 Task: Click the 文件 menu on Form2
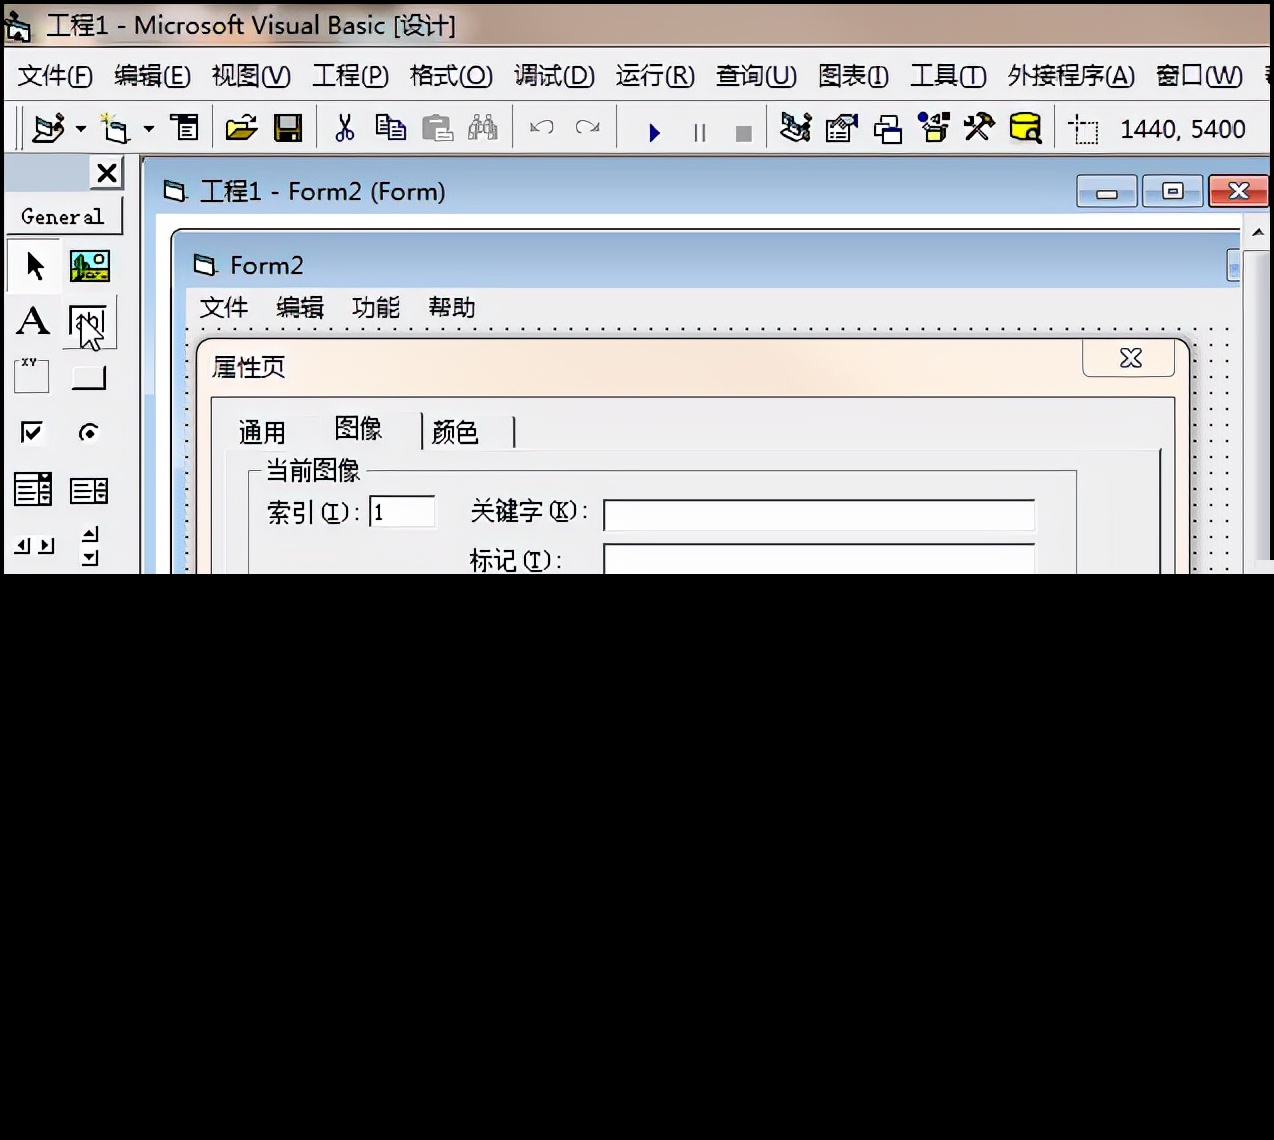tap(224, 308)
